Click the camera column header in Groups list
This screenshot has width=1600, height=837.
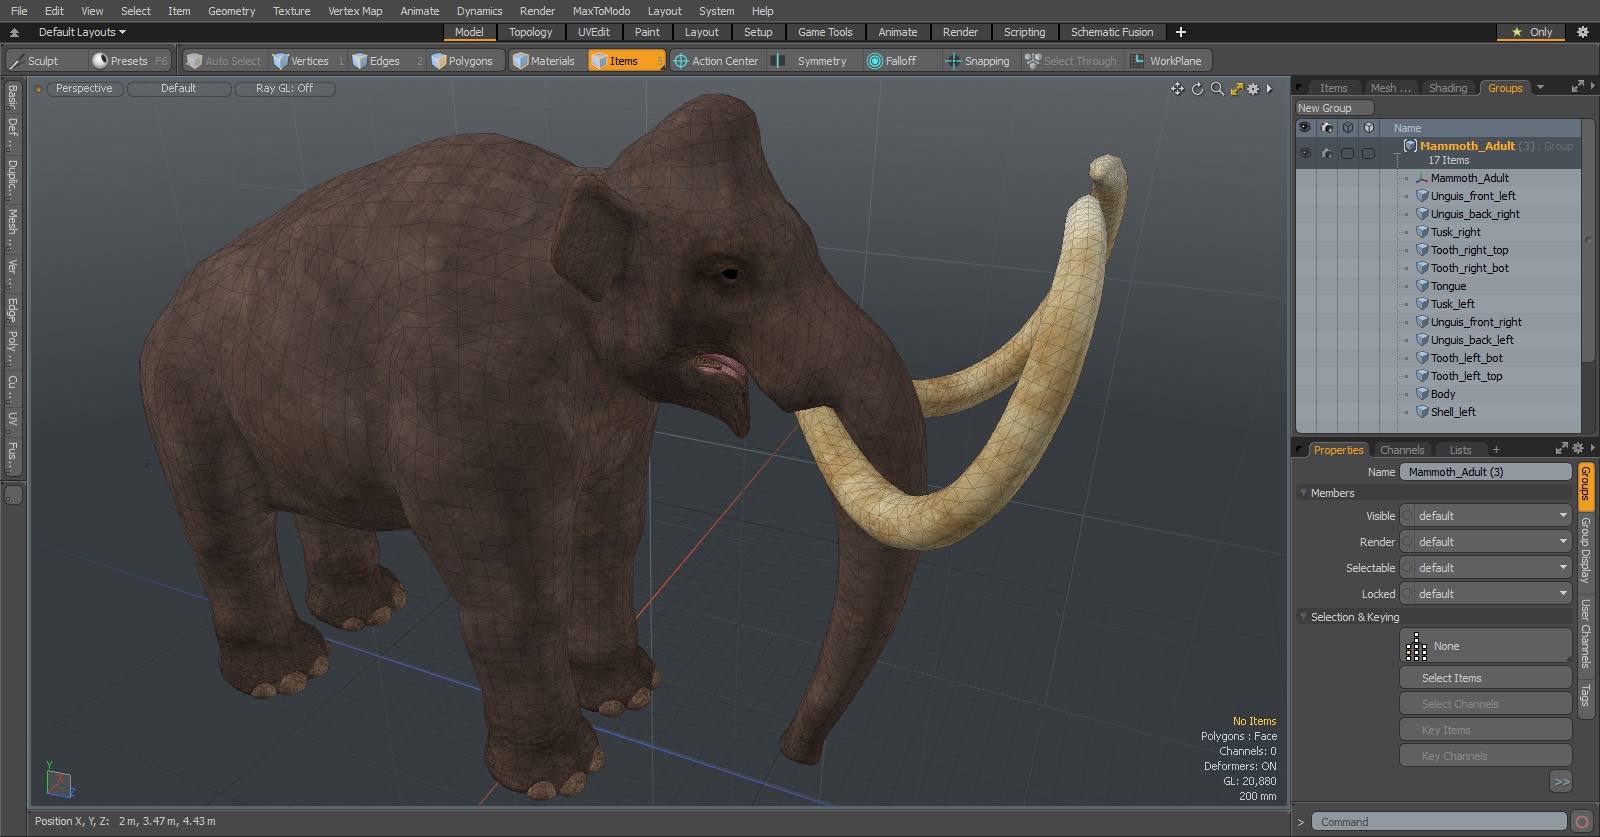tap(1327, 128)
